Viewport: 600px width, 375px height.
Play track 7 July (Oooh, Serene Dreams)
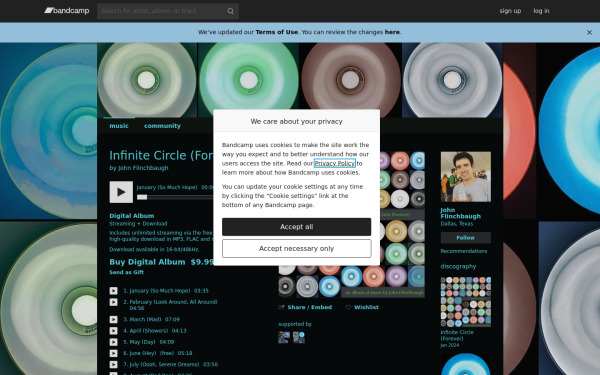[x=114, y=365]
